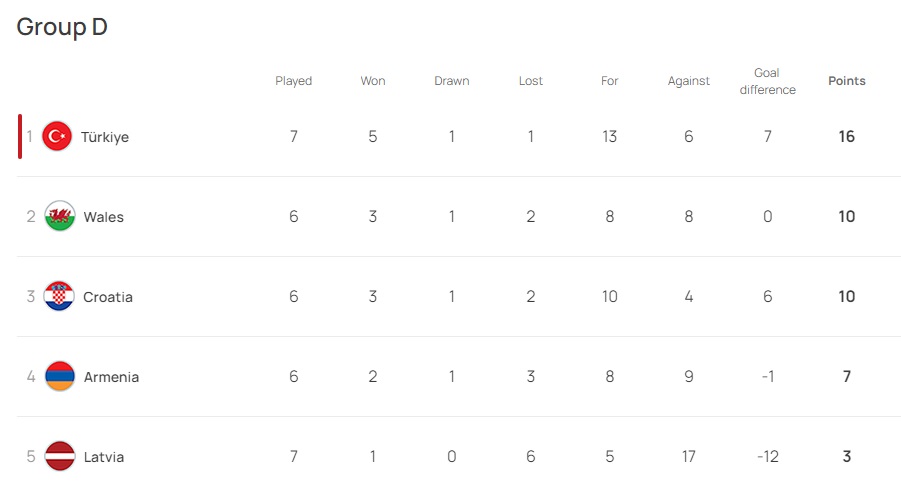Click the Türkiye flag icon

click(x=58, y=136)
